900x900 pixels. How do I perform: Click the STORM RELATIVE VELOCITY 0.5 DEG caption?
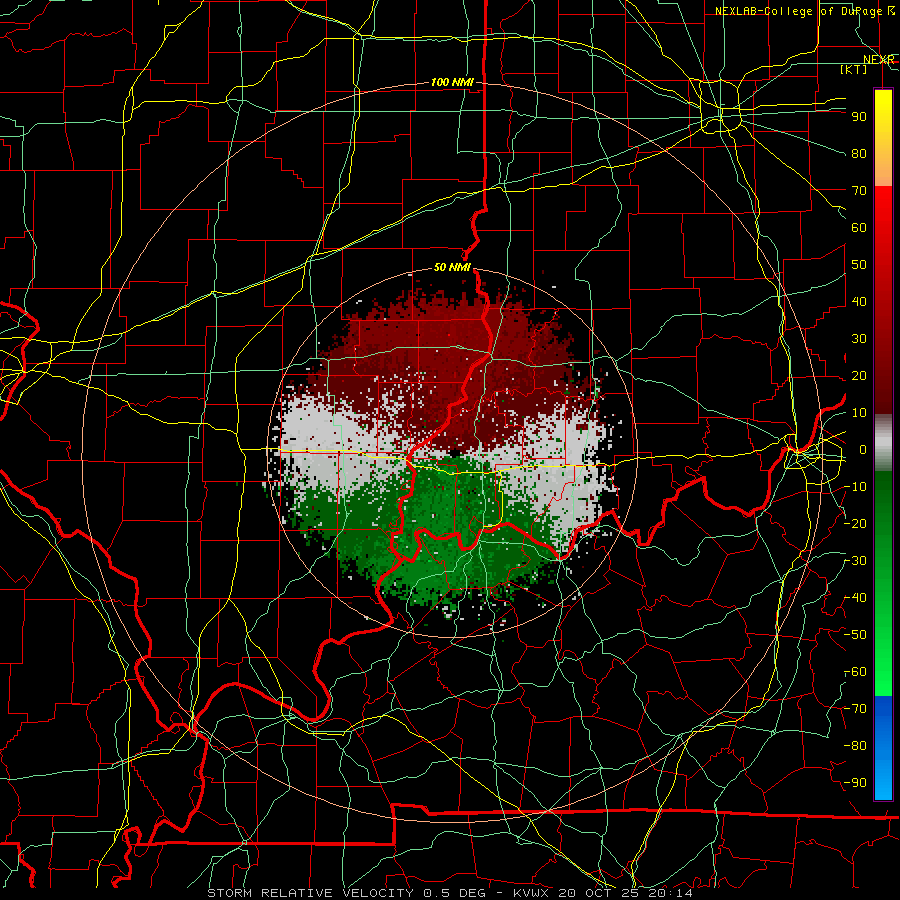(x=346, y=893)
